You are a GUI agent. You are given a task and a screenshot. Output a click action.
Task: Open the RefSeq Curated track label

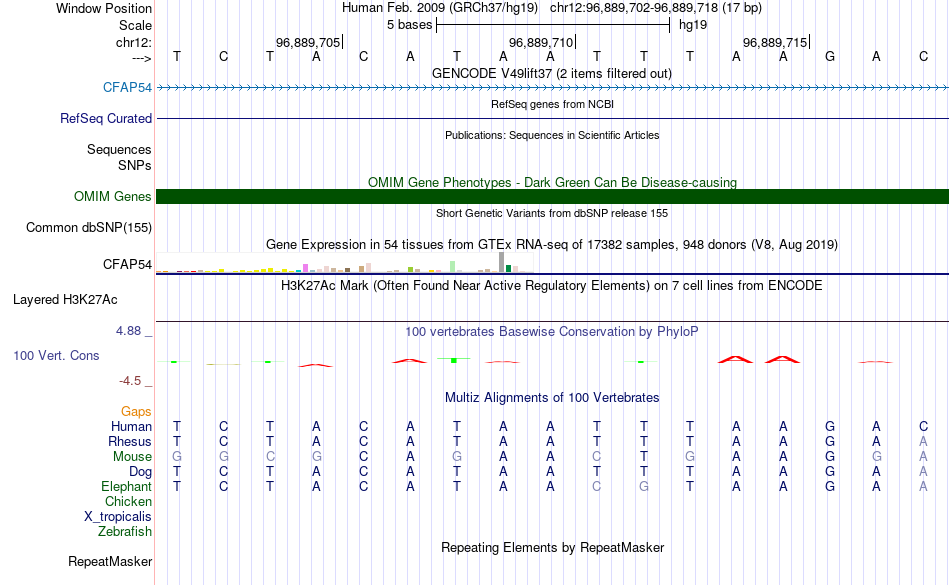coord(106,118)
